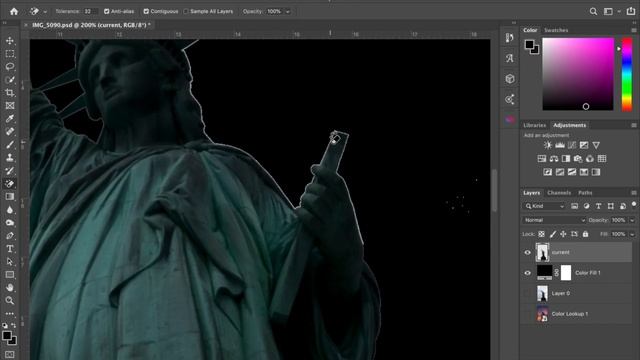Switch to the Channels tab
The image size is (640, 360).
(559, 193)
